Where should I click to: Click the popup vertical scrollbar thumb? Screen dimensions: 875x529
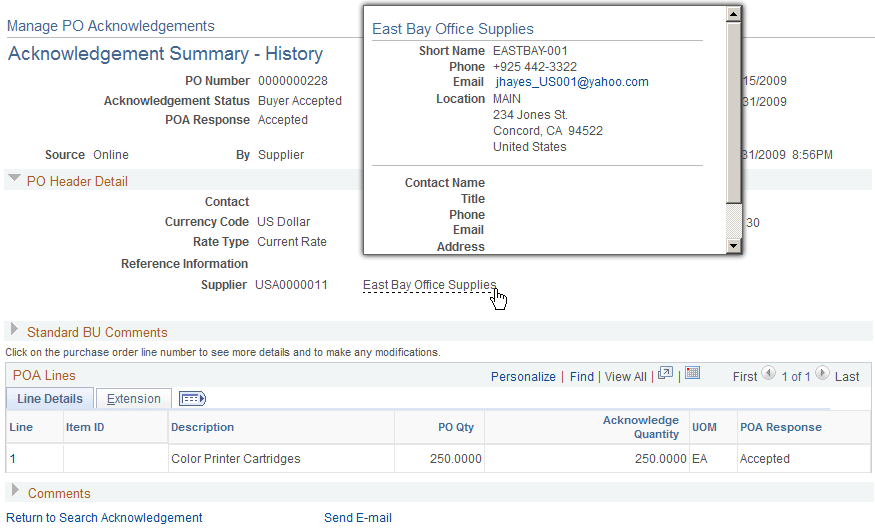coord(733,112)
